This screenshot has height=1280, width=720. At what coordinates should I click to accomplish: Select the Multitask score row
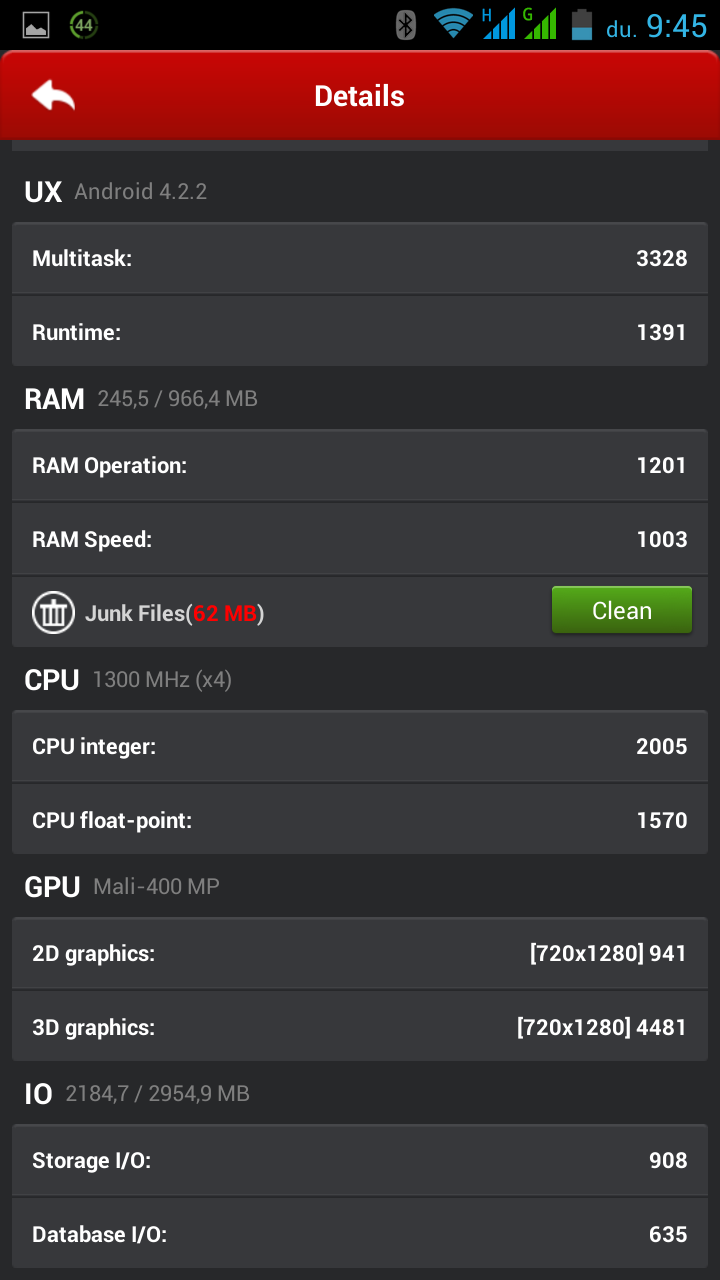click(360, 259)
